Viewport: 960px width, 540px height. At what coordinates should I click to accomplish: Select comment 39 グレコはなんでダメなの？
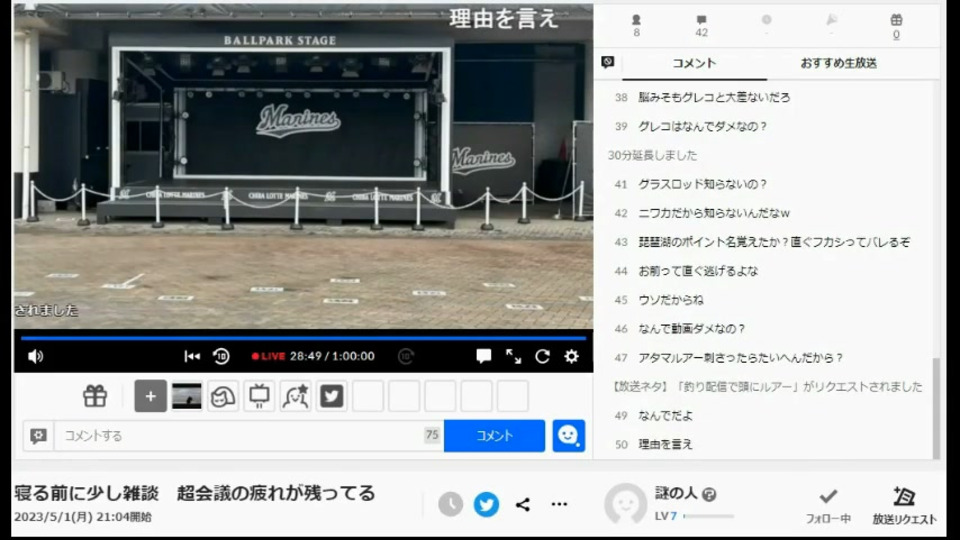703,126
